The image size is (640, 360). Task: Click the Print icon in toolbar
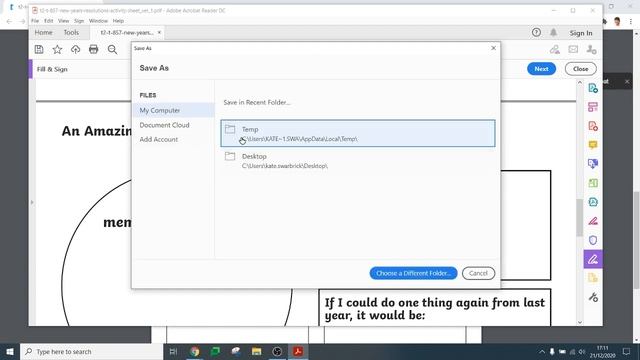(93, 49)
